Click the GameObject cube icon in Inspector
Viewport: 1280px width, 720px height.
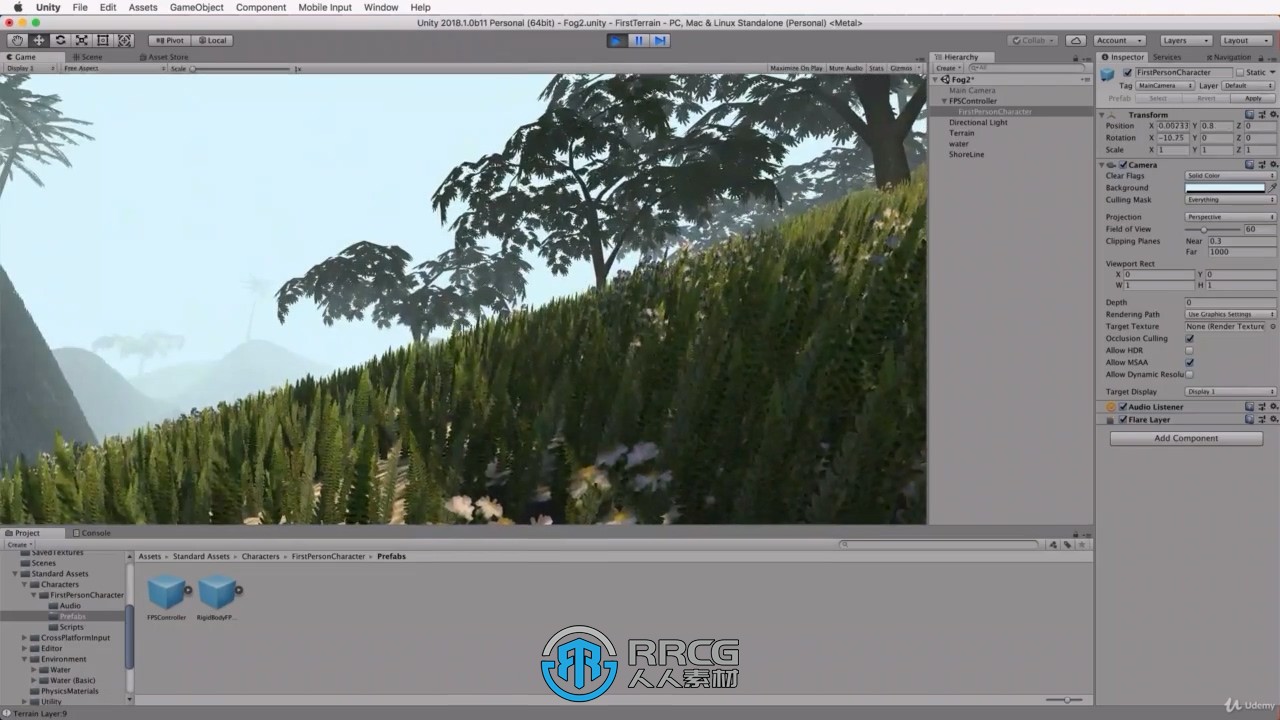tap(1108, 74)
